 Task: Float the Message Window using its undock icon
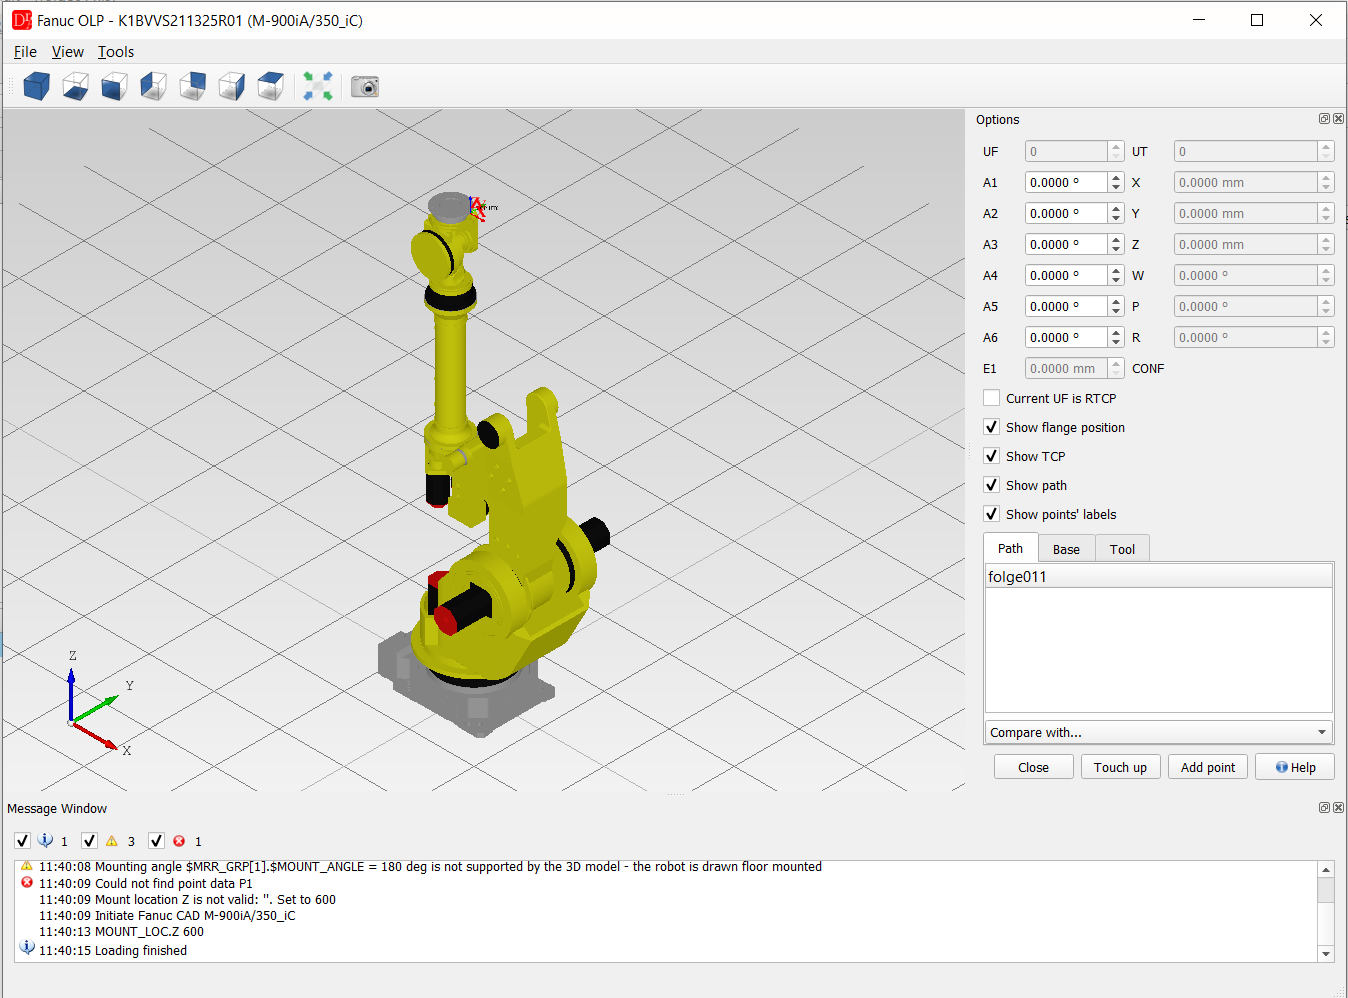pos(1324,808)
